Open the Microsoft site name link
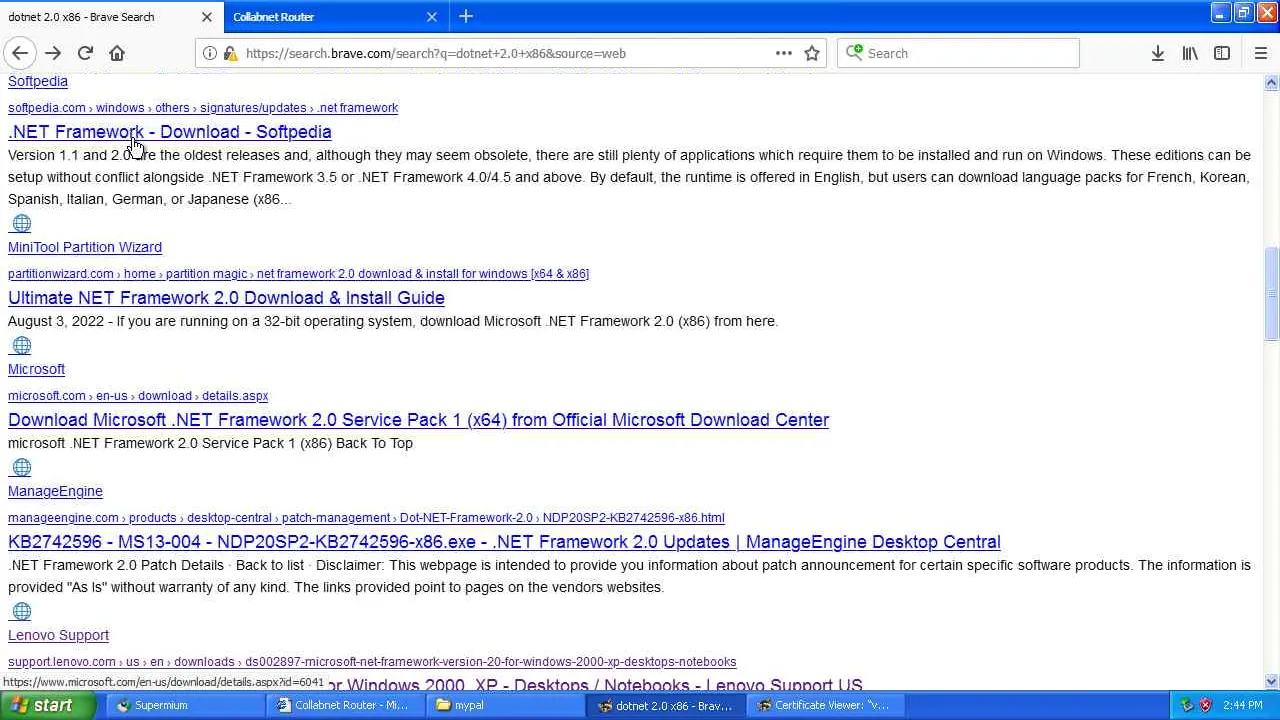 pos(36,369)
